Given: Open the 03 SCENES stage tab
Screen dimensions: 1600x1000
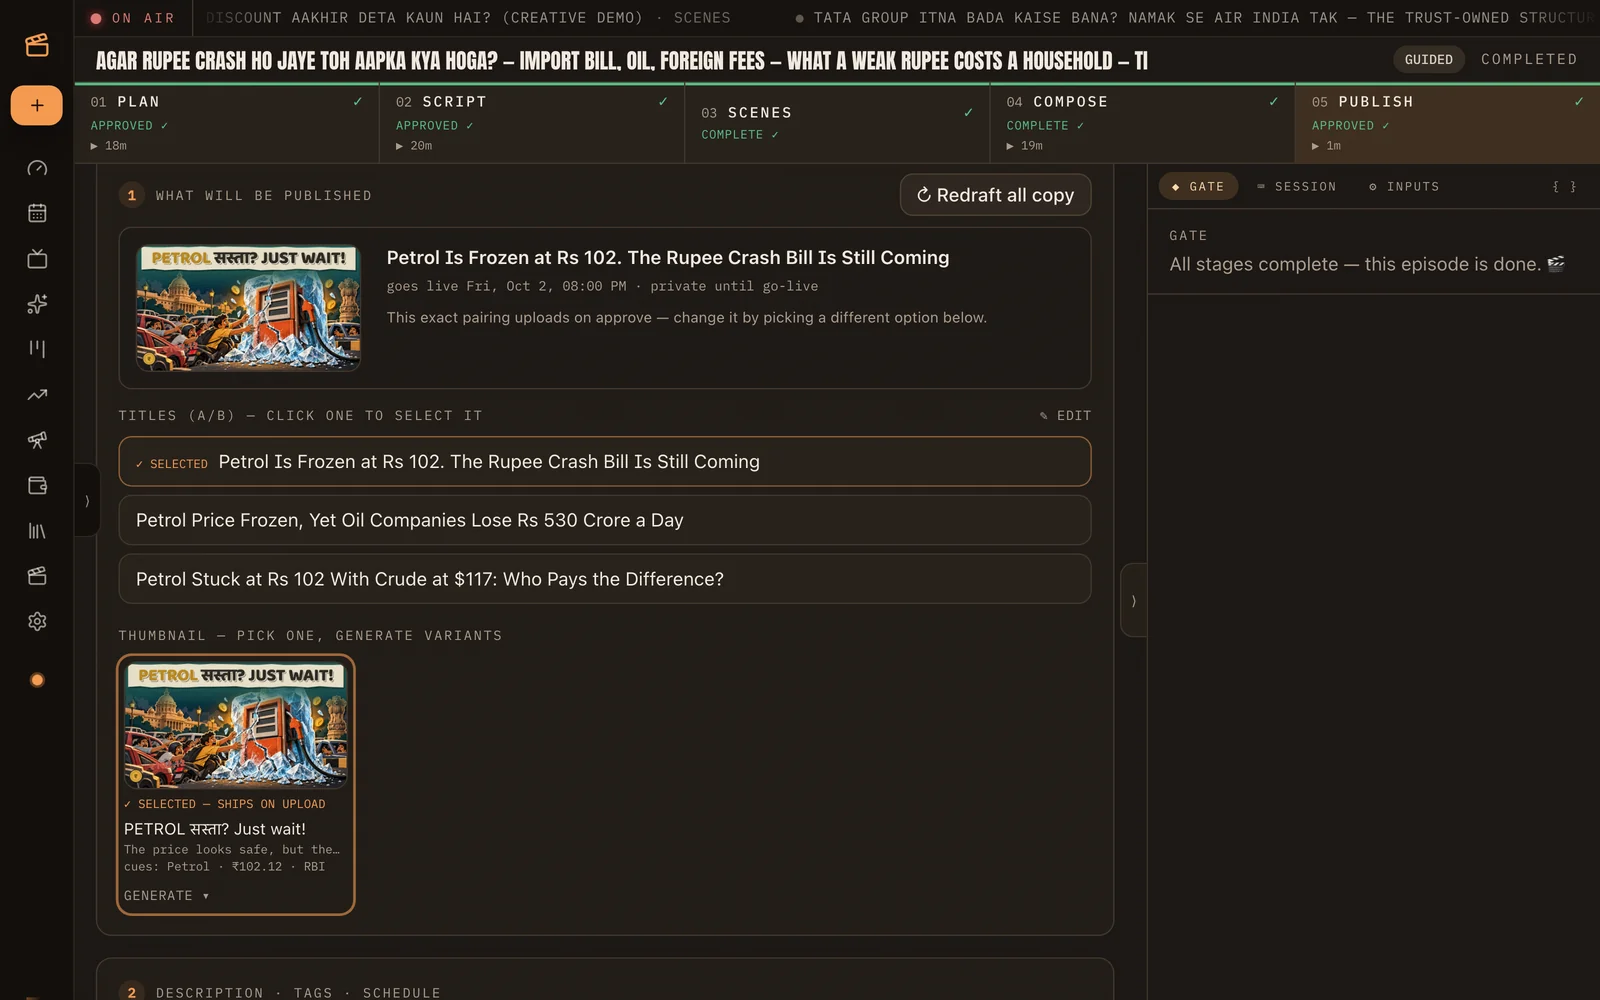Looking at the screenshot, I should pos(837,123).
